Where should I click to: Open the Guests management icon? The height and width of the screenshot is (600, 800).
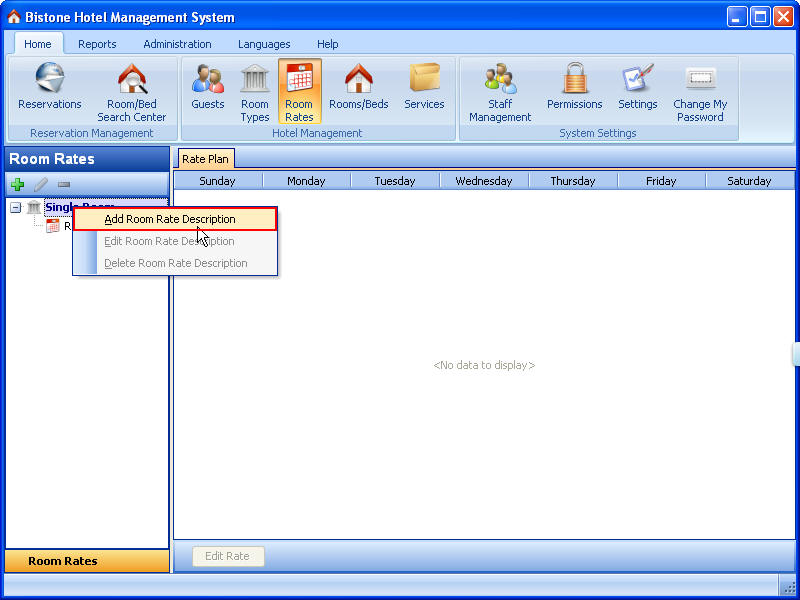click(x=208, y=88)
